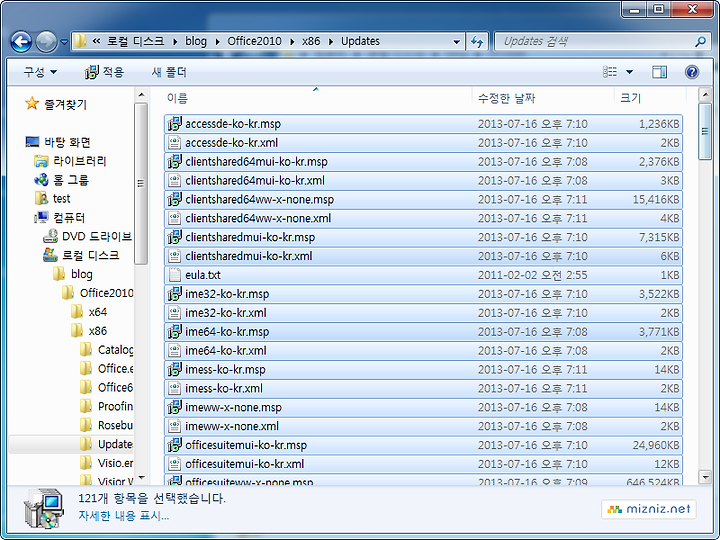Screen dimensions: 720x540
Task: Click the blog breadcrumb in address bar
Action: (196, 41)
